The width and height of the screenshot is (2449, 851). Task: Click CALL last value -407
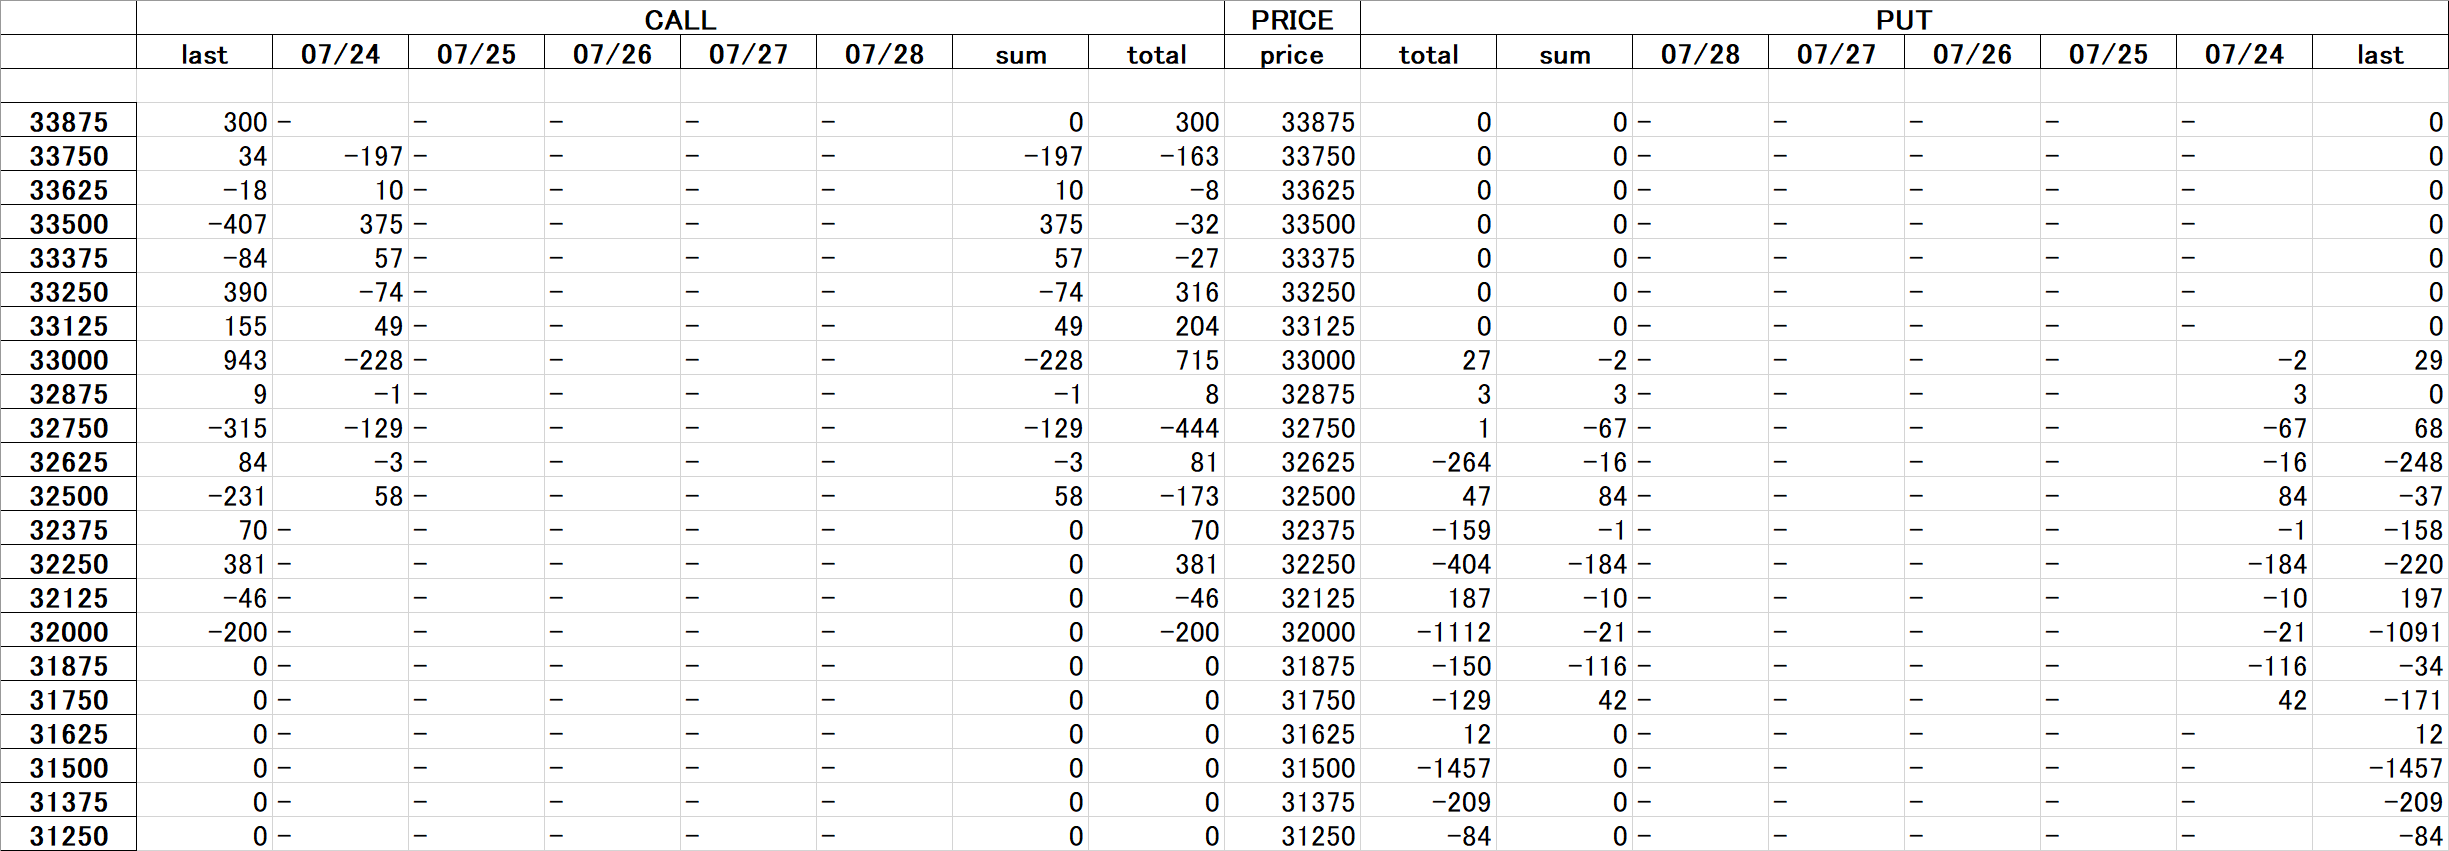(x=237, y=223)
